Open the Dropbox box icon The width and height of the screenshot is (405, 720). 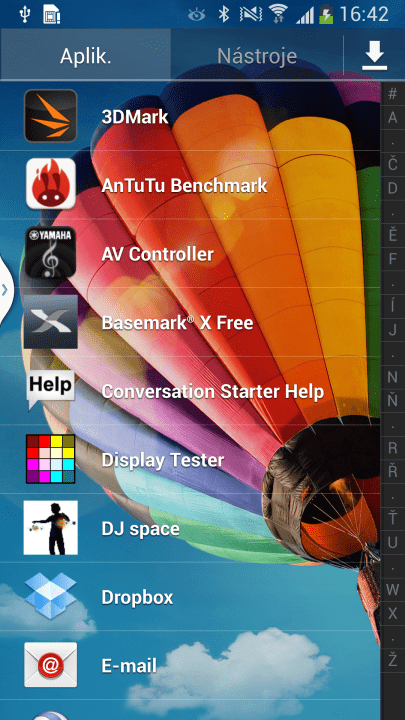51,596
